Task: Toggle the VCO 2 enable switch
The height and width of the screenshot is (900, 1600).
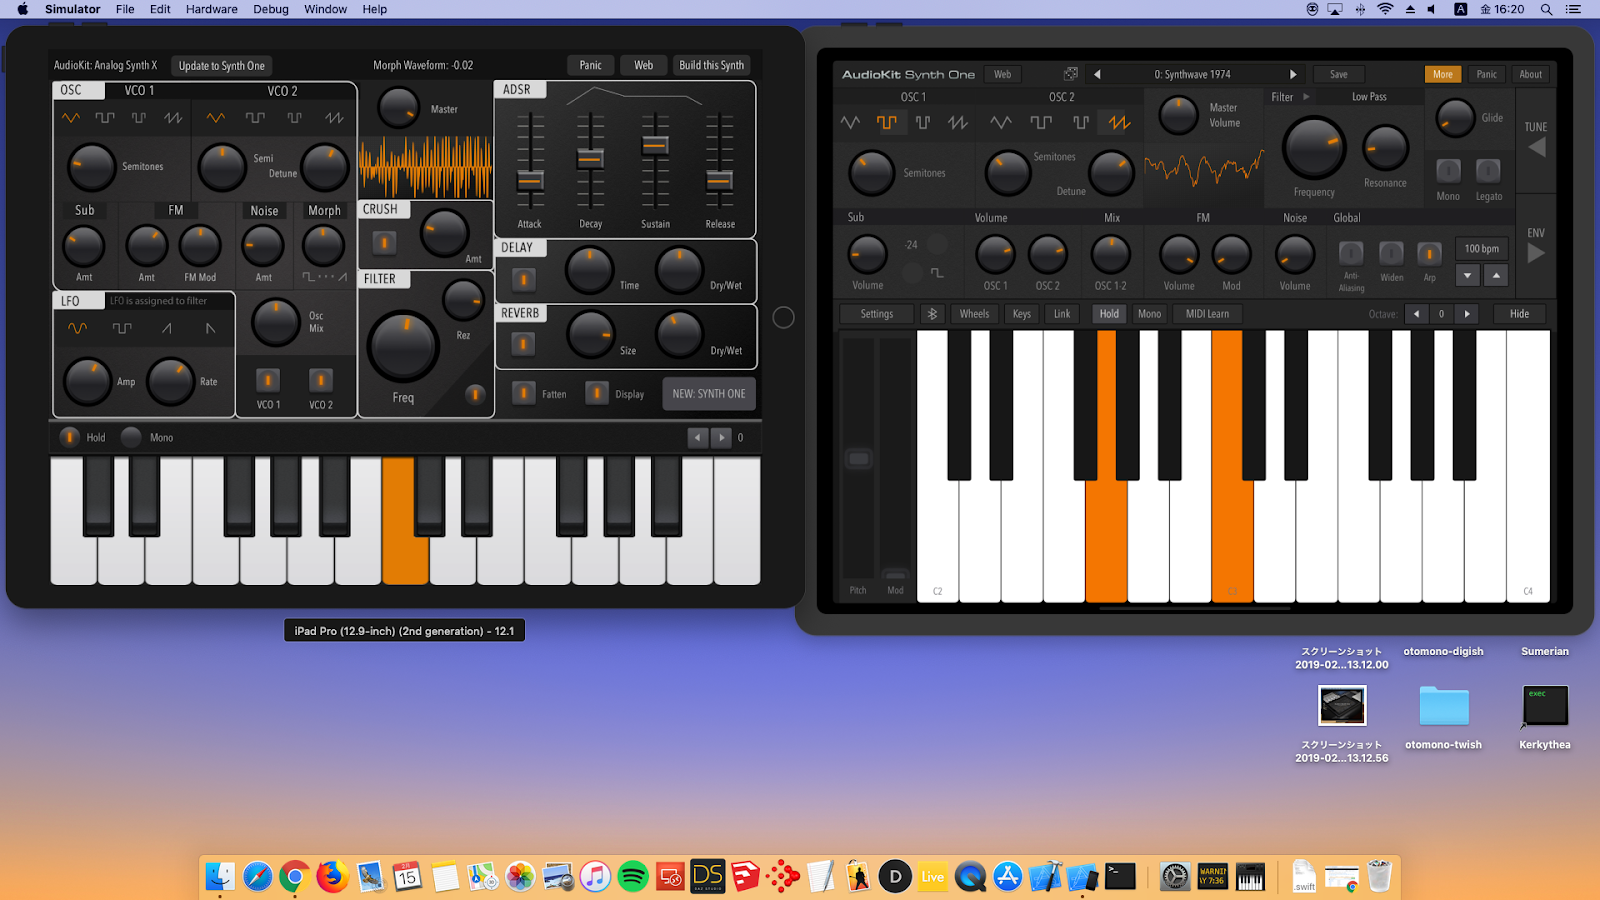Action: coord(321,380)
